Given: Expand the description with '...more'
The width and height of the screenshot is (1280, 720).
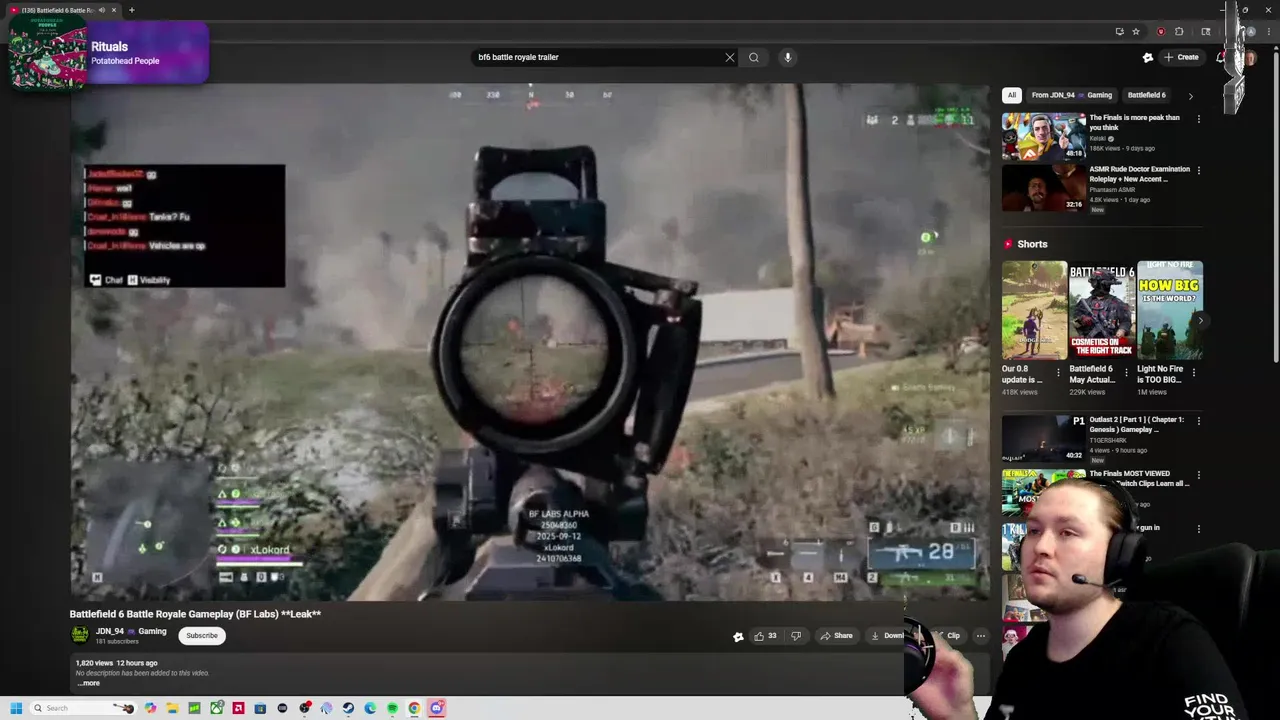Looking at the screenshot, I should click(x=89, y=683).
